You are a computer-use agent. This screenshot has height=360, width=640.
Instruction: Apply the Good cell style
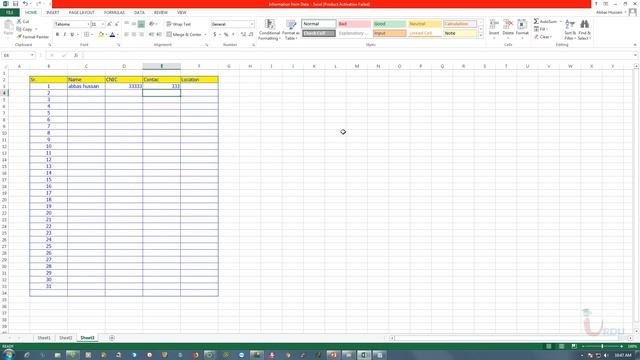click(x=389, y=24)
